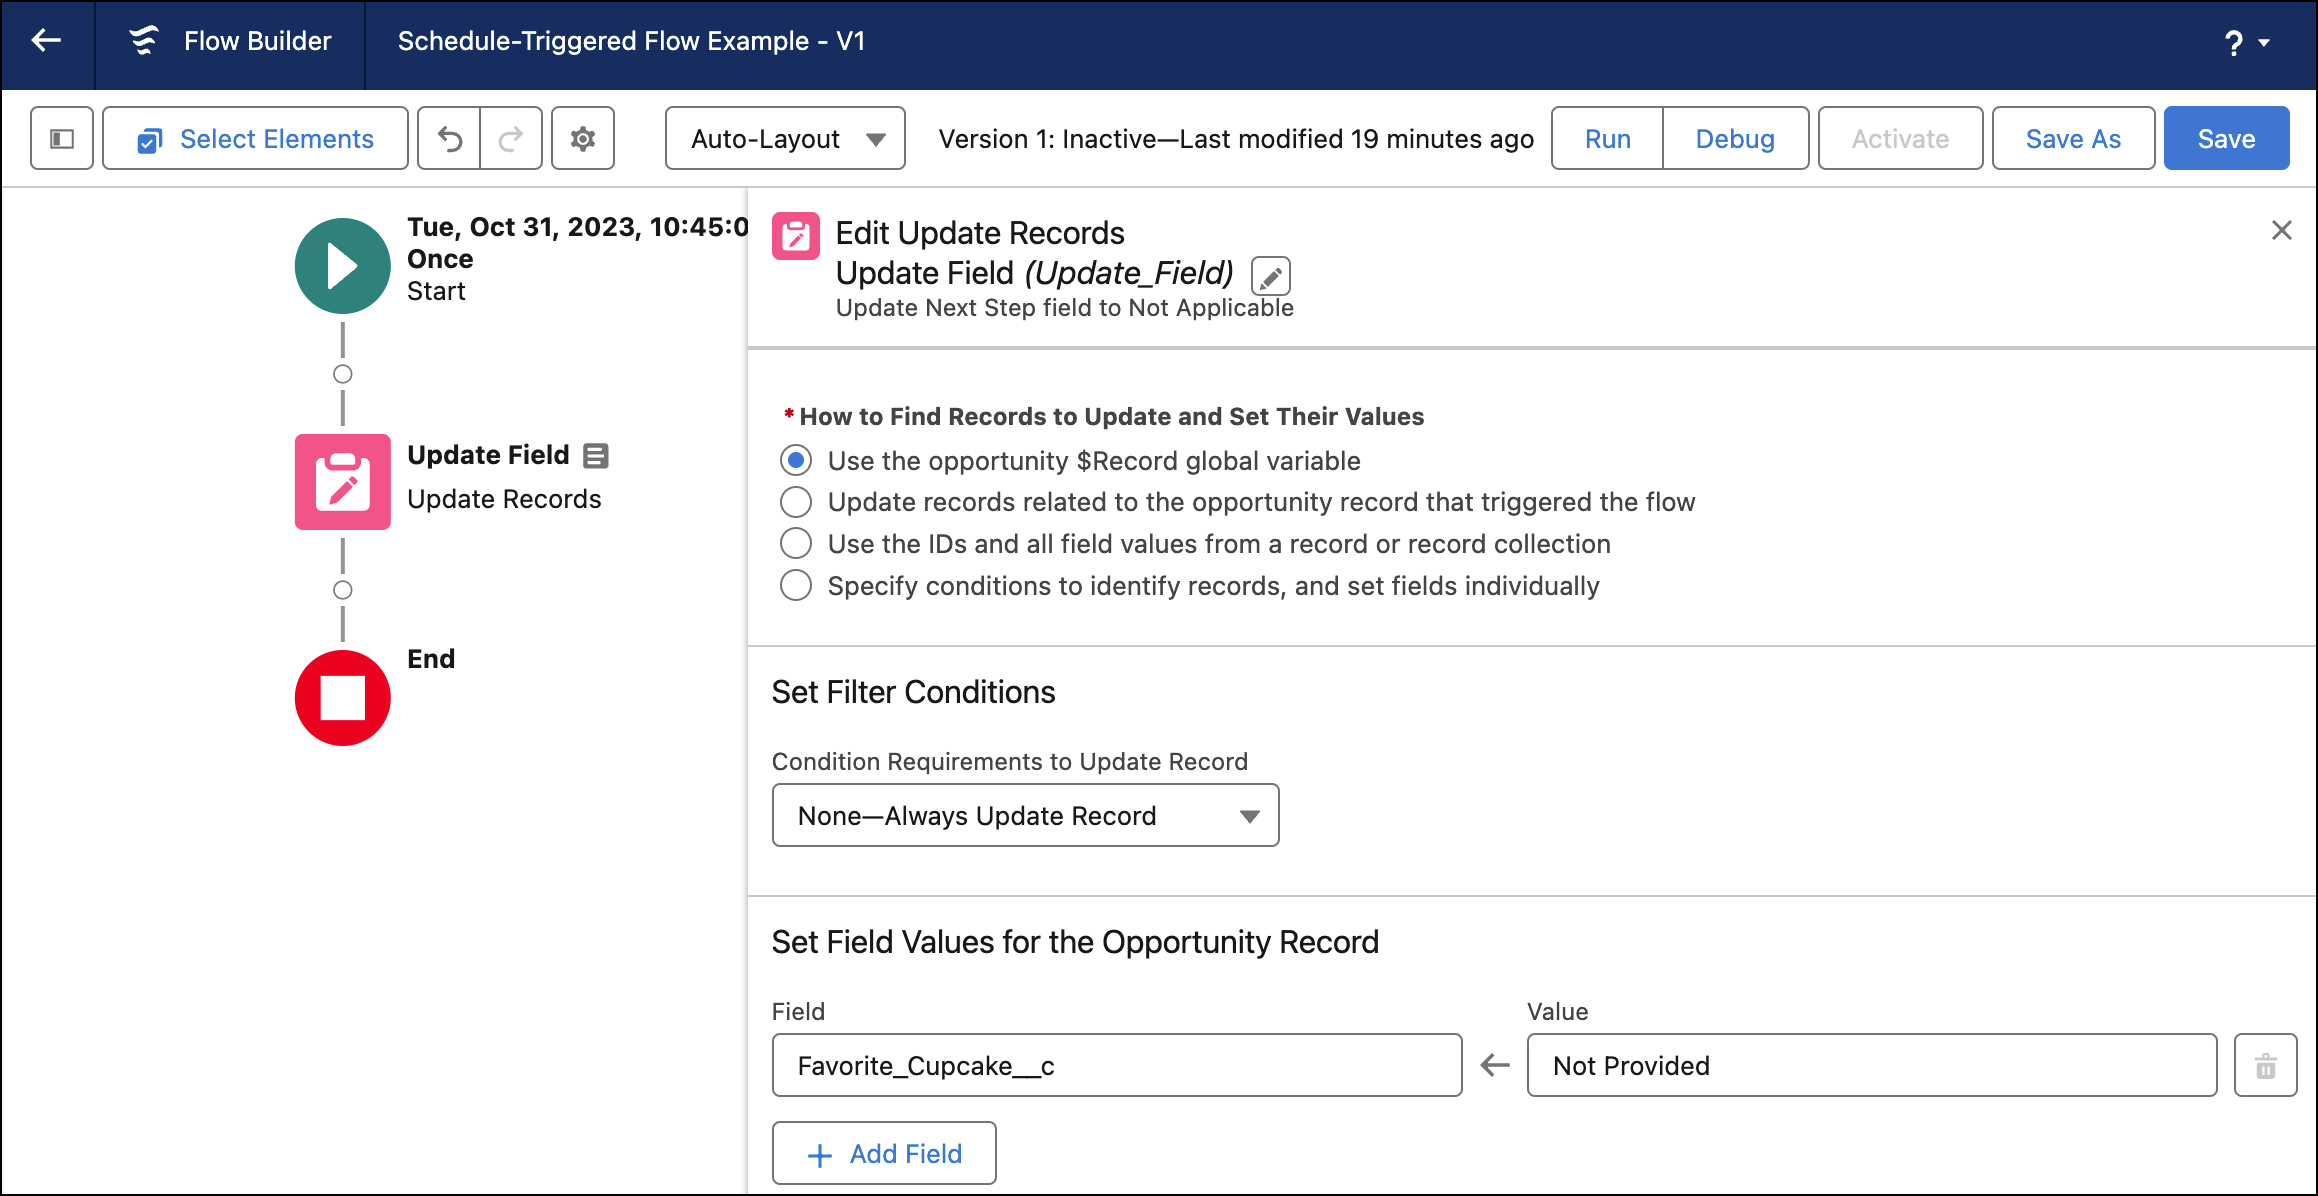Viewport: 2318px width, 1196px height.
Task: Undo the last change
Action: (x=449, y=138)
